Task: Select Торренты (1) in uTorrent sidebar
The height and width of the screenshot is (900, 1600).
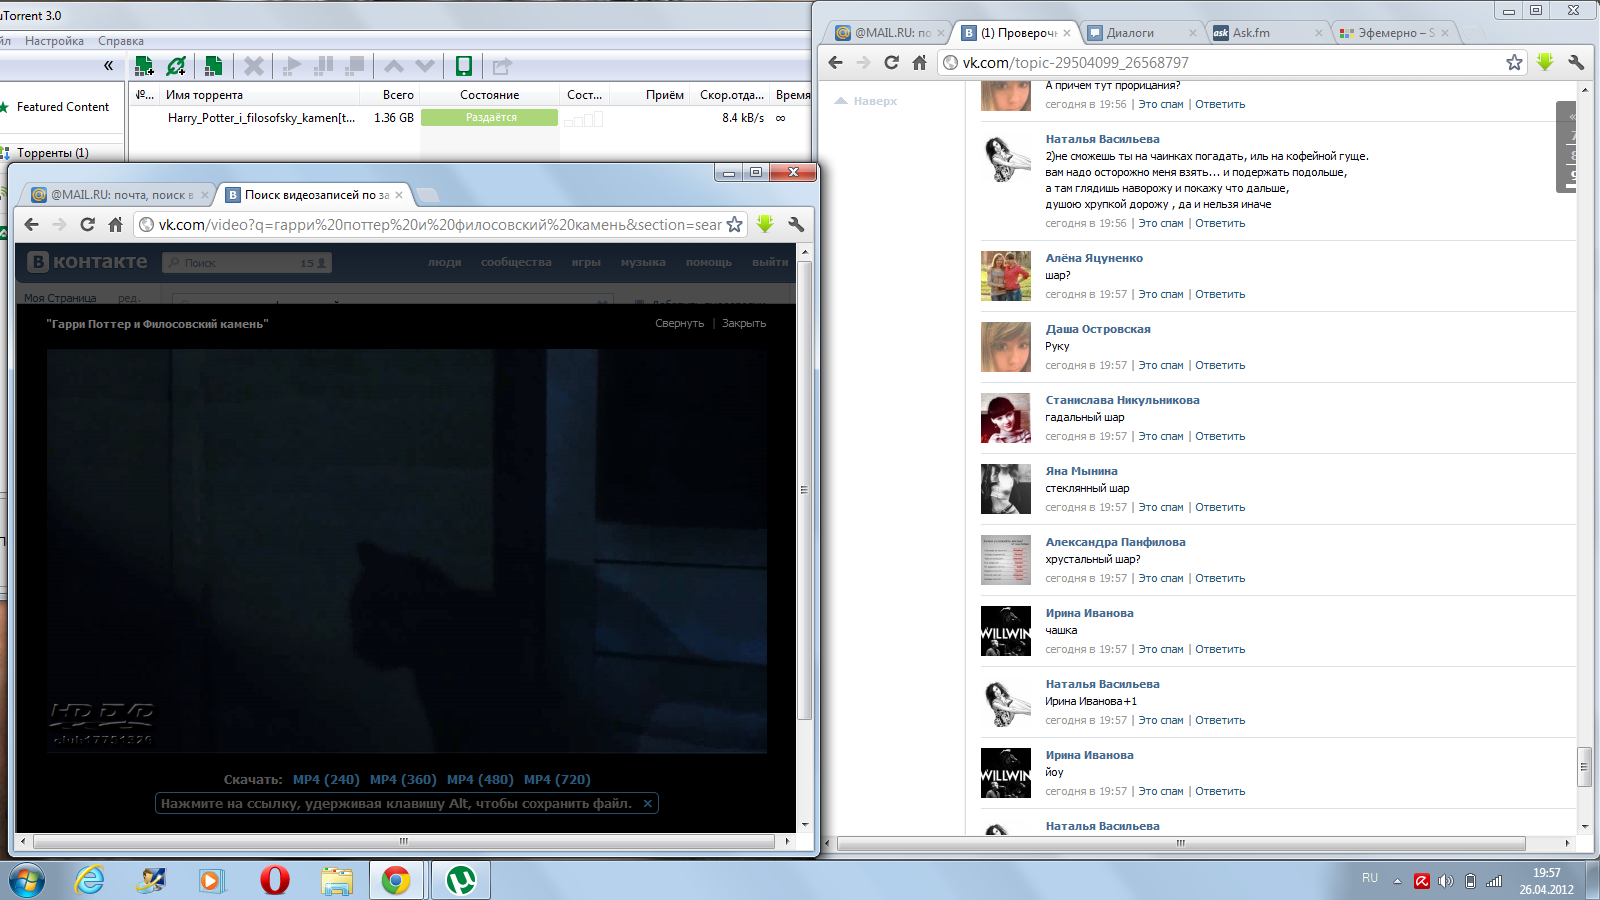Action: point(53,153)
